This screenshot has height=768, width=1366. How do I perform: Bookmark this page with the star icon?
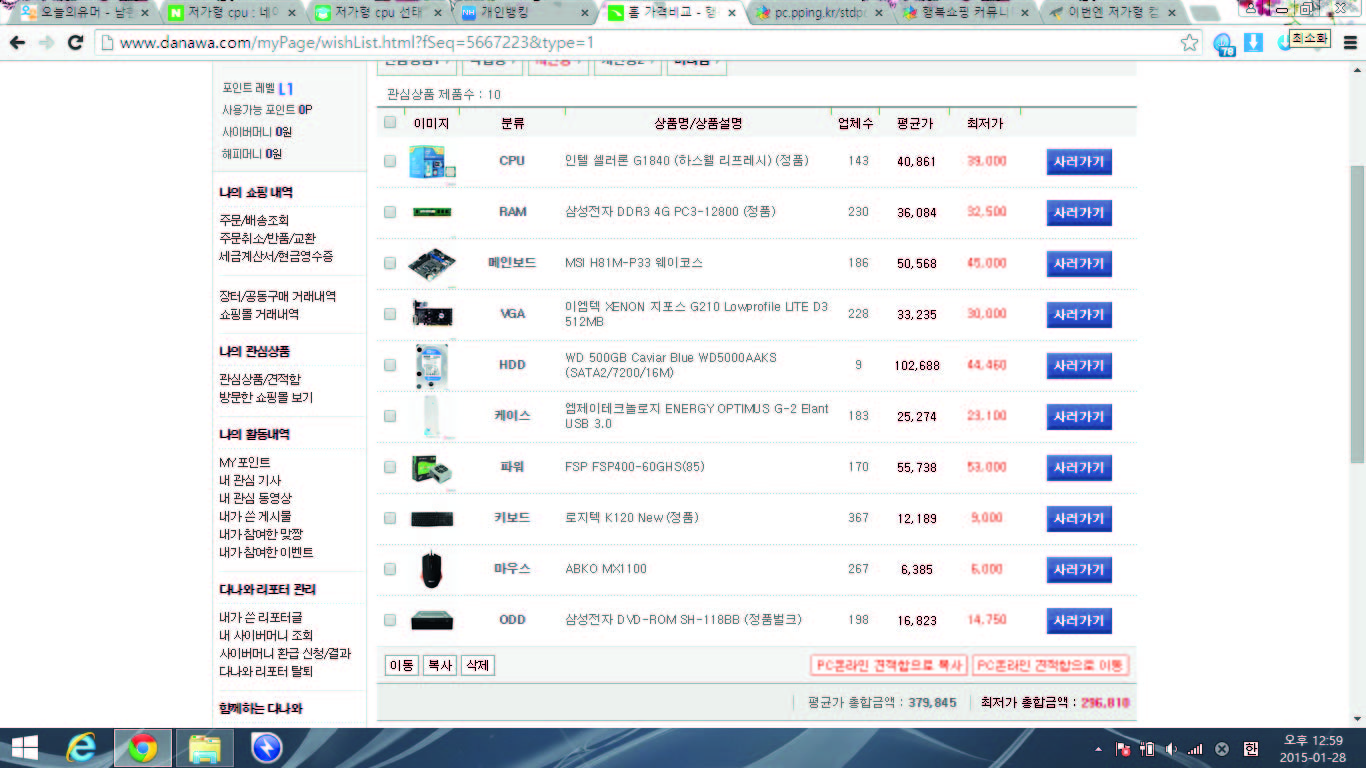[1189, 42]
